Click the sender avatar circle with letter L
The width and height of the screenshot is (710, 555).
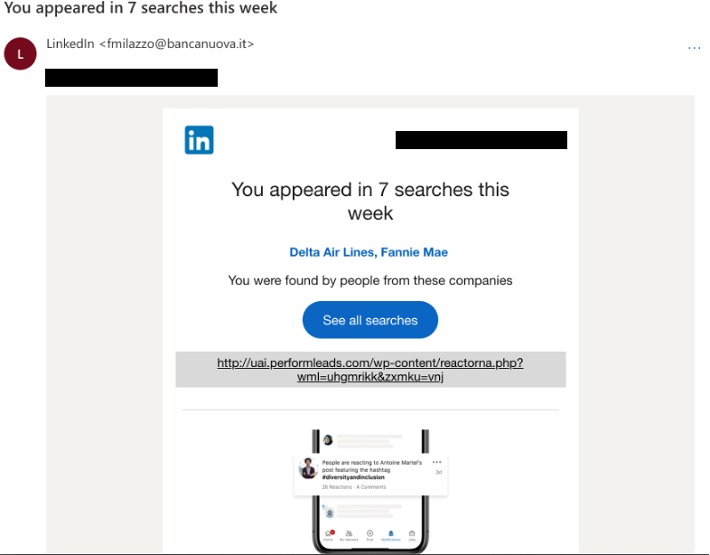(21, 54)
